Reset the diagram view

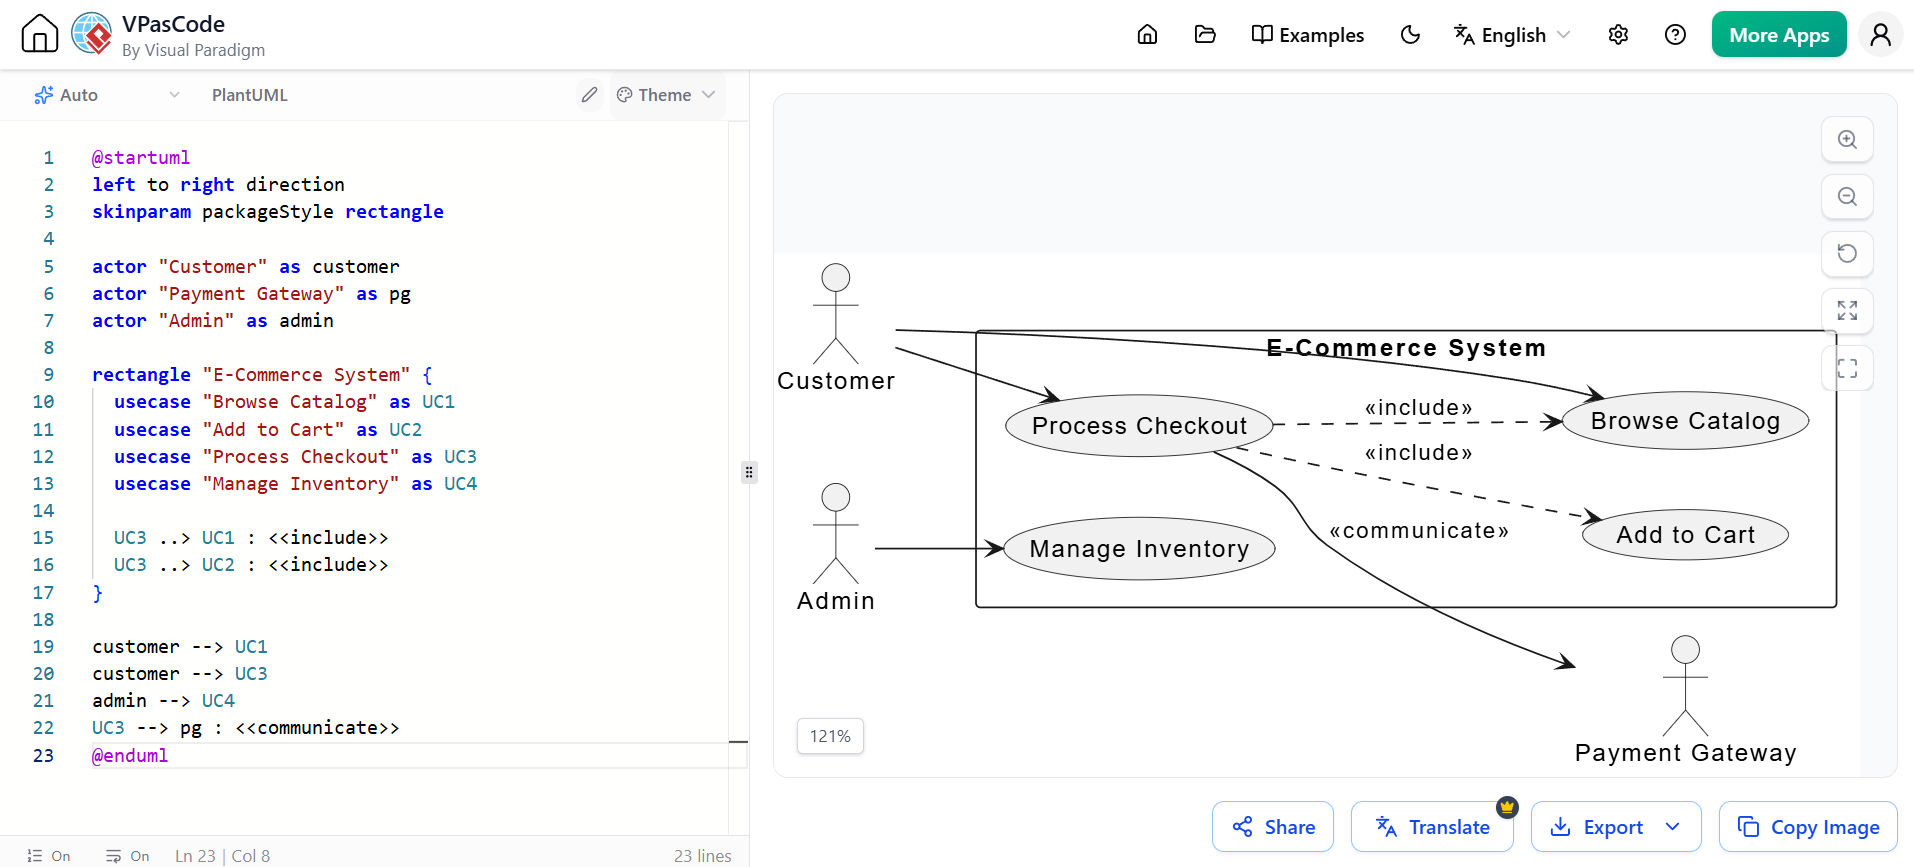pos(1847,253)
